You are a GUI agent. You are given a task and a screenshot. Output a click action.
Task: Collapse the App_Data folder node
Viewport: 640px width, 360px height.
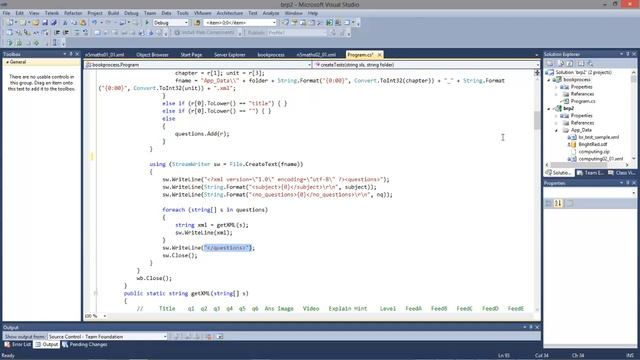click(556, 130)
